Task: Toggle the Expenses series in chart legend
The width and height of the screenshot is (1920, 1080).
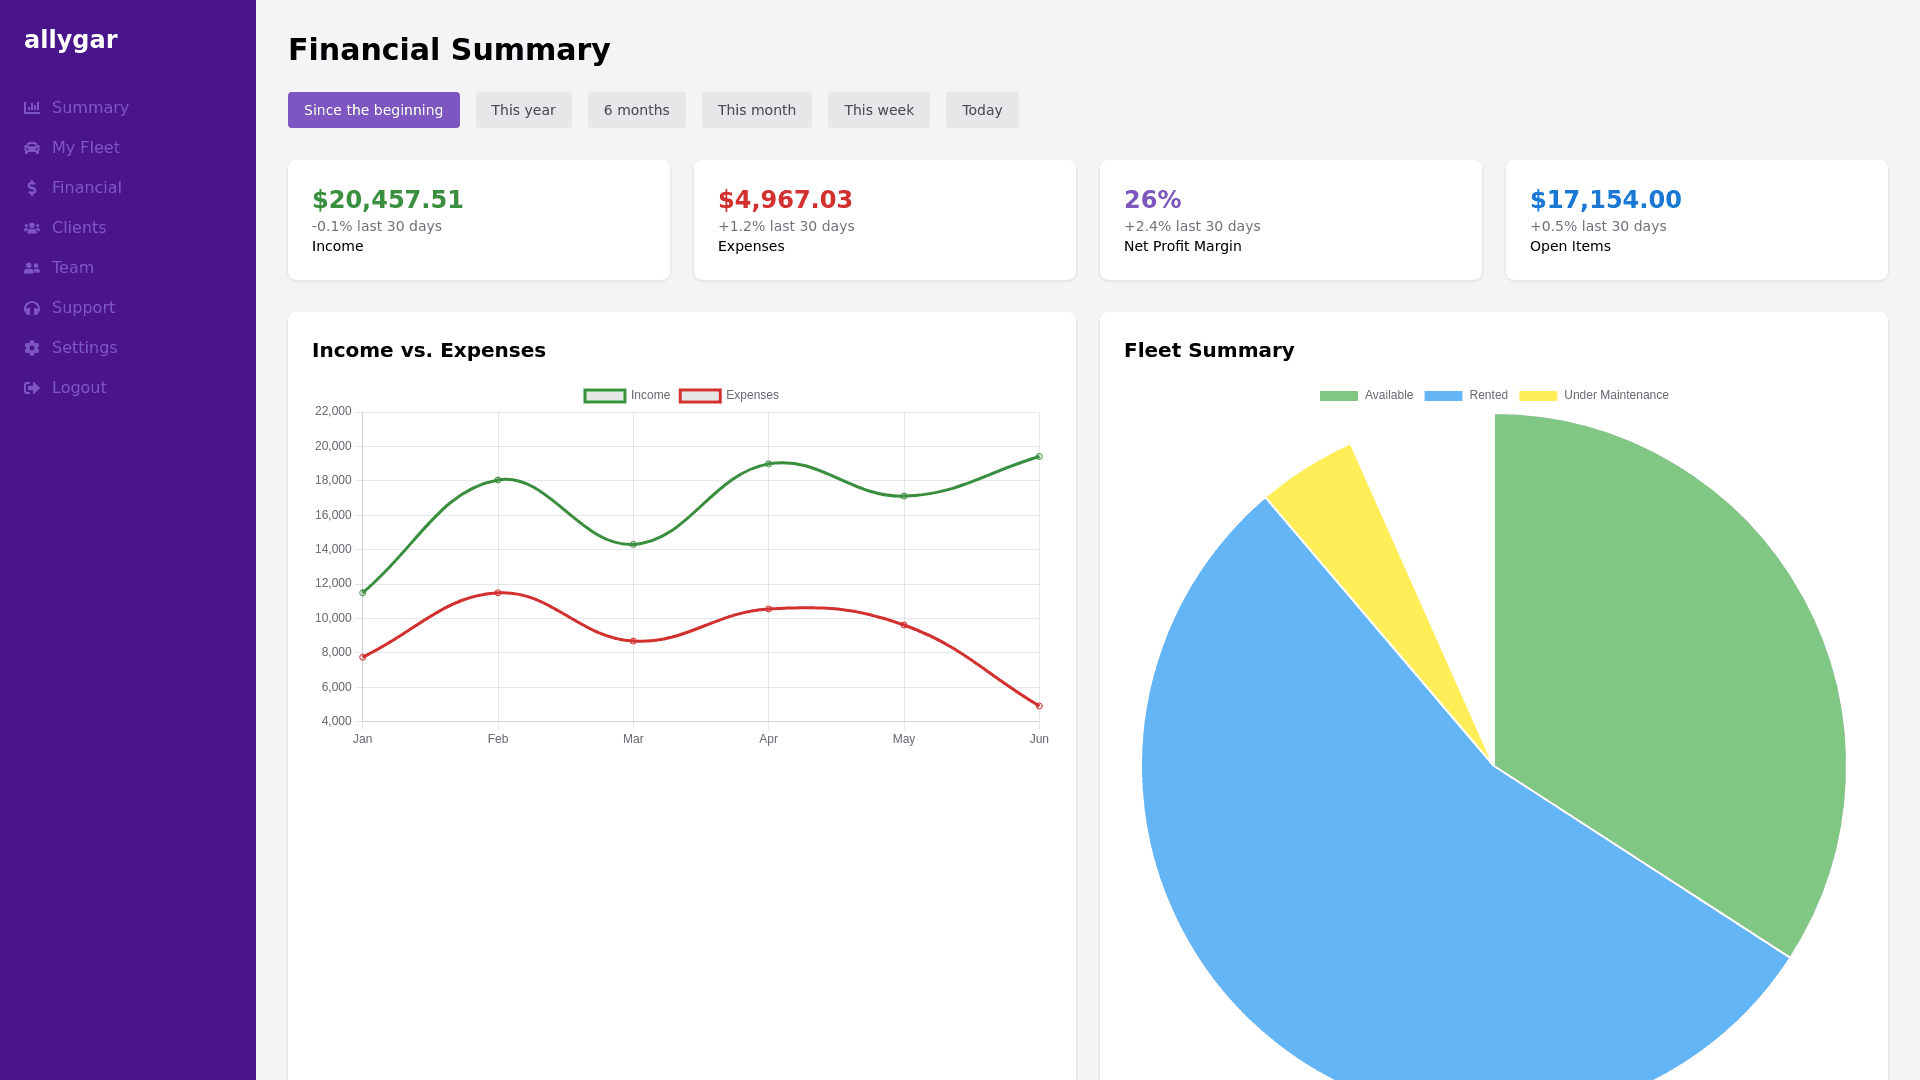Action: (729, 395)
